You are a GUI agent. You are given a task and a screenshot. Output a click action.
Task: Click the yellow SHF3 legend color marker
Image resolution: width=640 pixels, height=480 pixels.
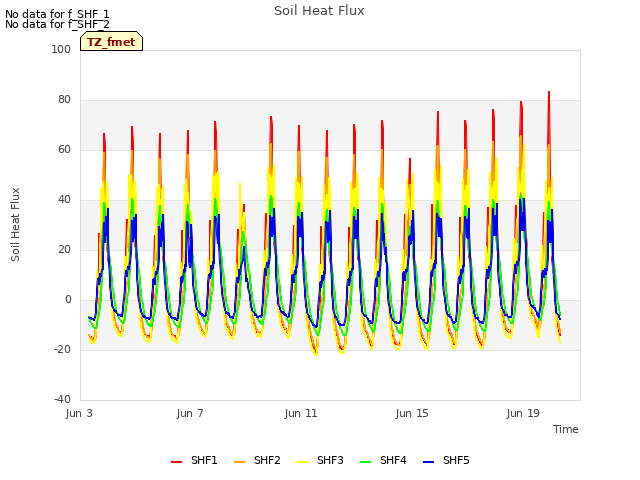(x=302, y=462)
